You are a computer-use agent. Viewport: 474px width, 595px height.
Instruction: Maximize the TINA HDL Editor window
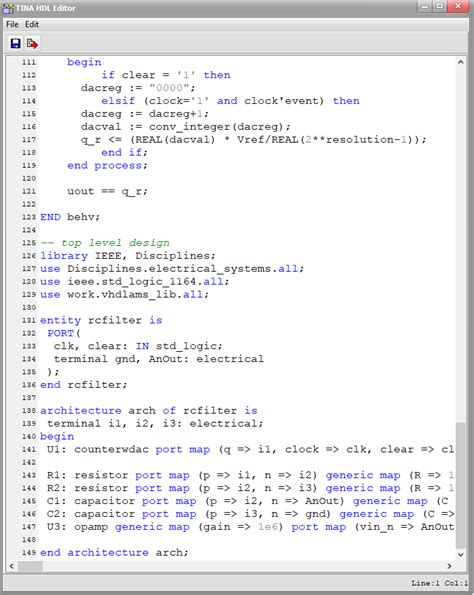point(439,6)
